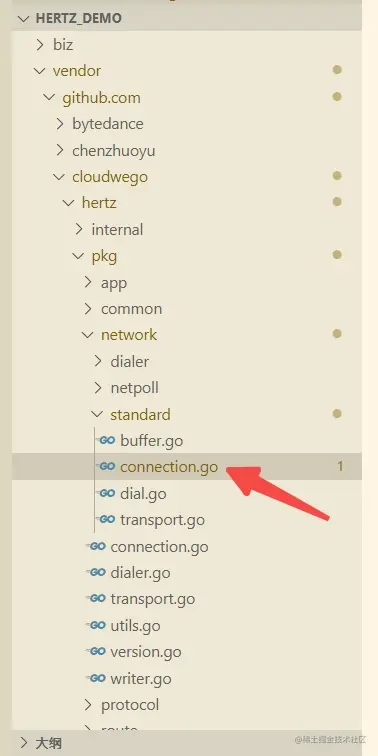The image size is (378, 756).
Task: Collapse the standard folder
Action: pyautogui.click(x=97, y=414)
